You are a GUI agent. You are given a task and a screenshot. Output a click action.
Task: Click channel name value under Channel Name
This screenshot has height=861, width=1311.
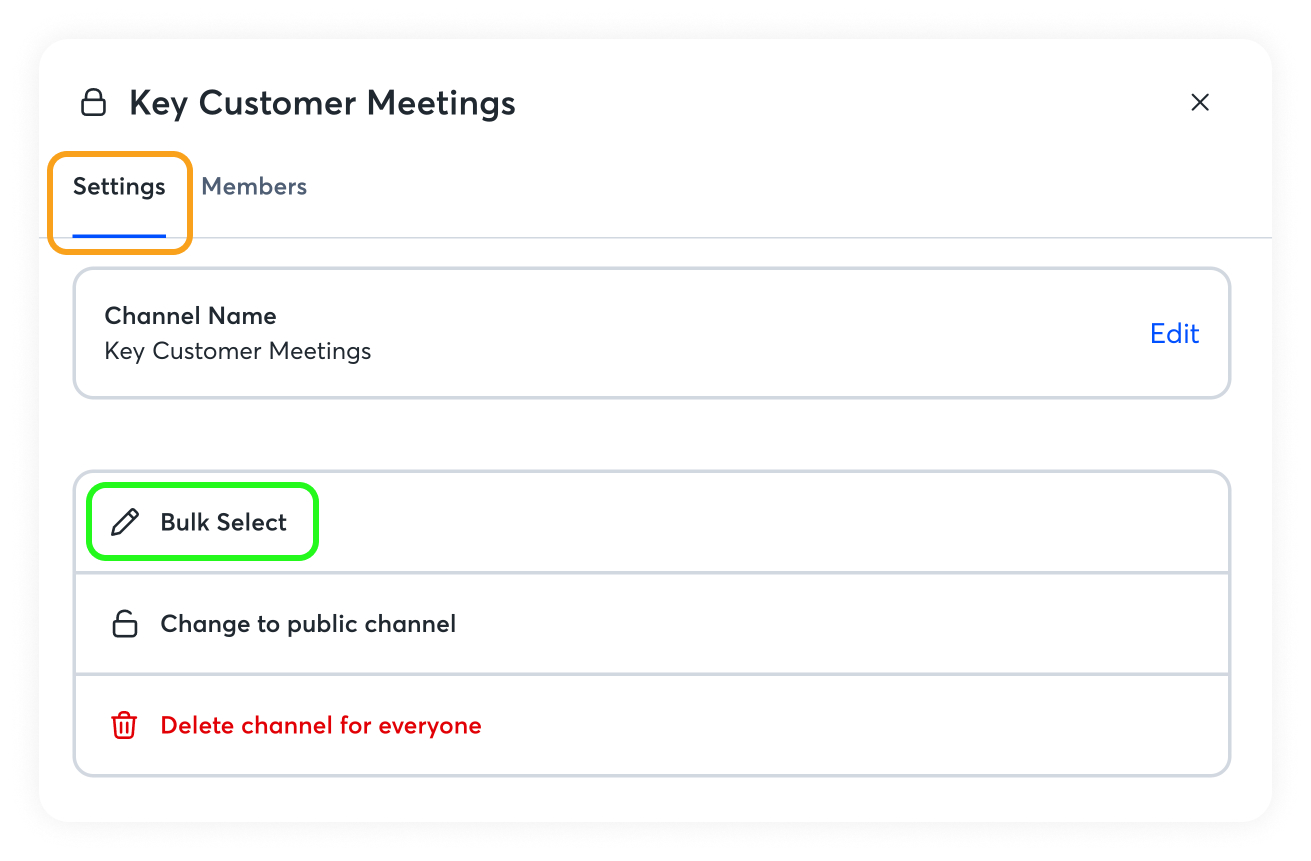click(x=238, y=352)
